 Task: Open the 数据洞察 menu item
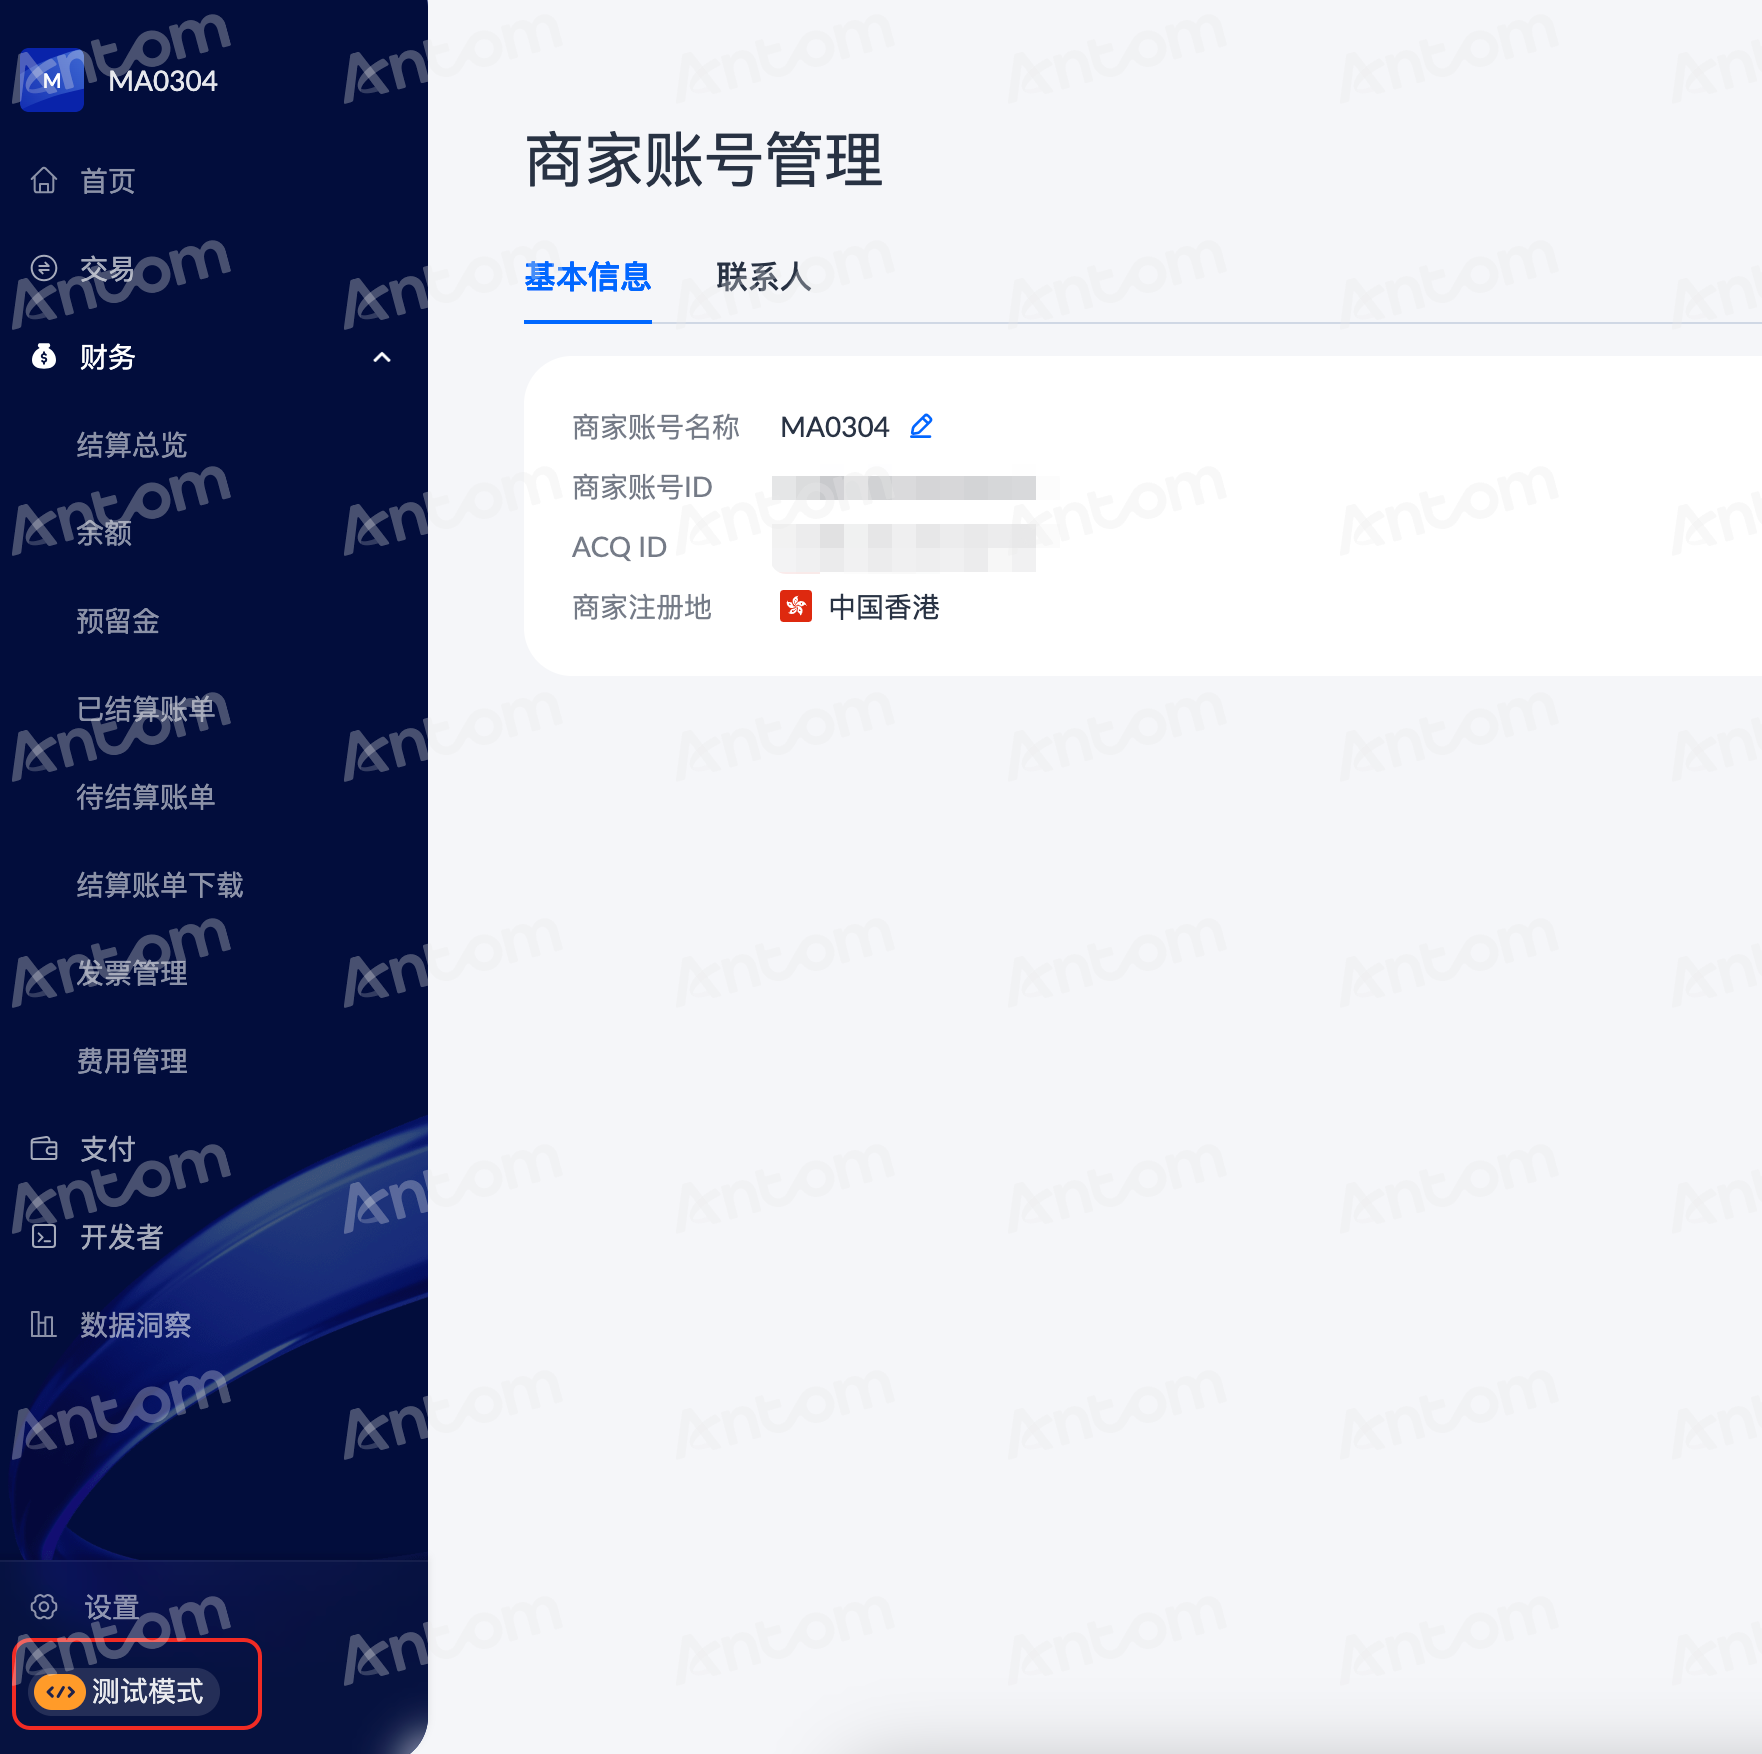pos(135,1325)
